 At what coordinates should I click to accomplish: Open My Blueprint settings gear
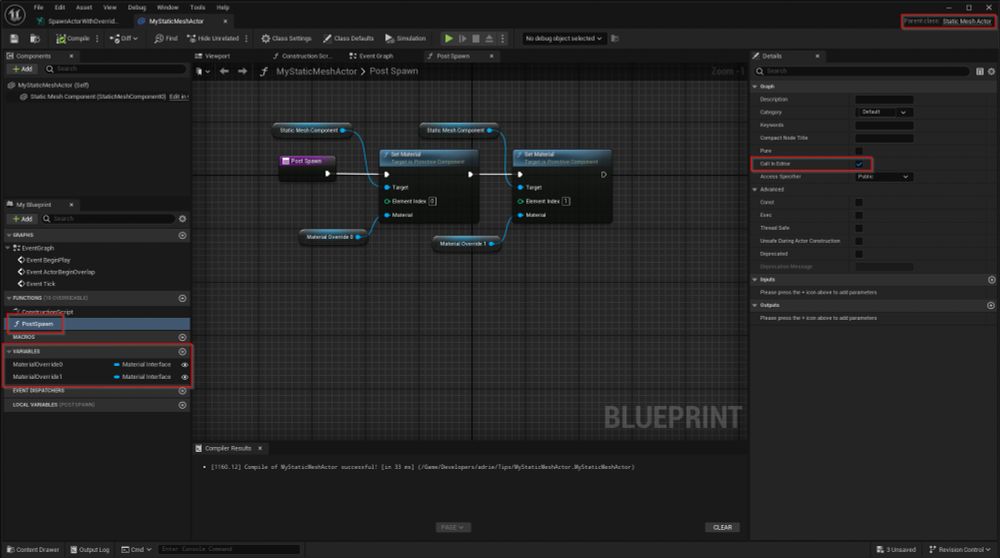(x=182, y=219)
